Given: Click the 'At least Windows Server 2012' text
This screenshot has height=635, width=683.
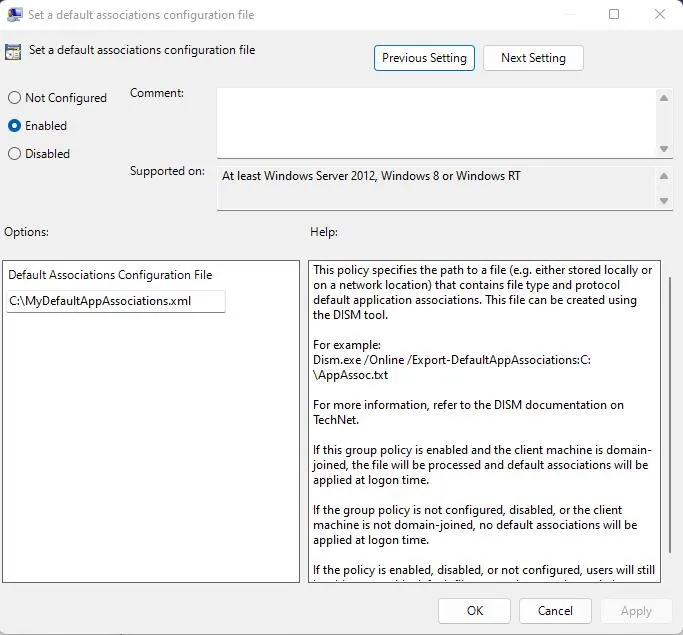Looking at the screenshot, I should pos(299,176).
